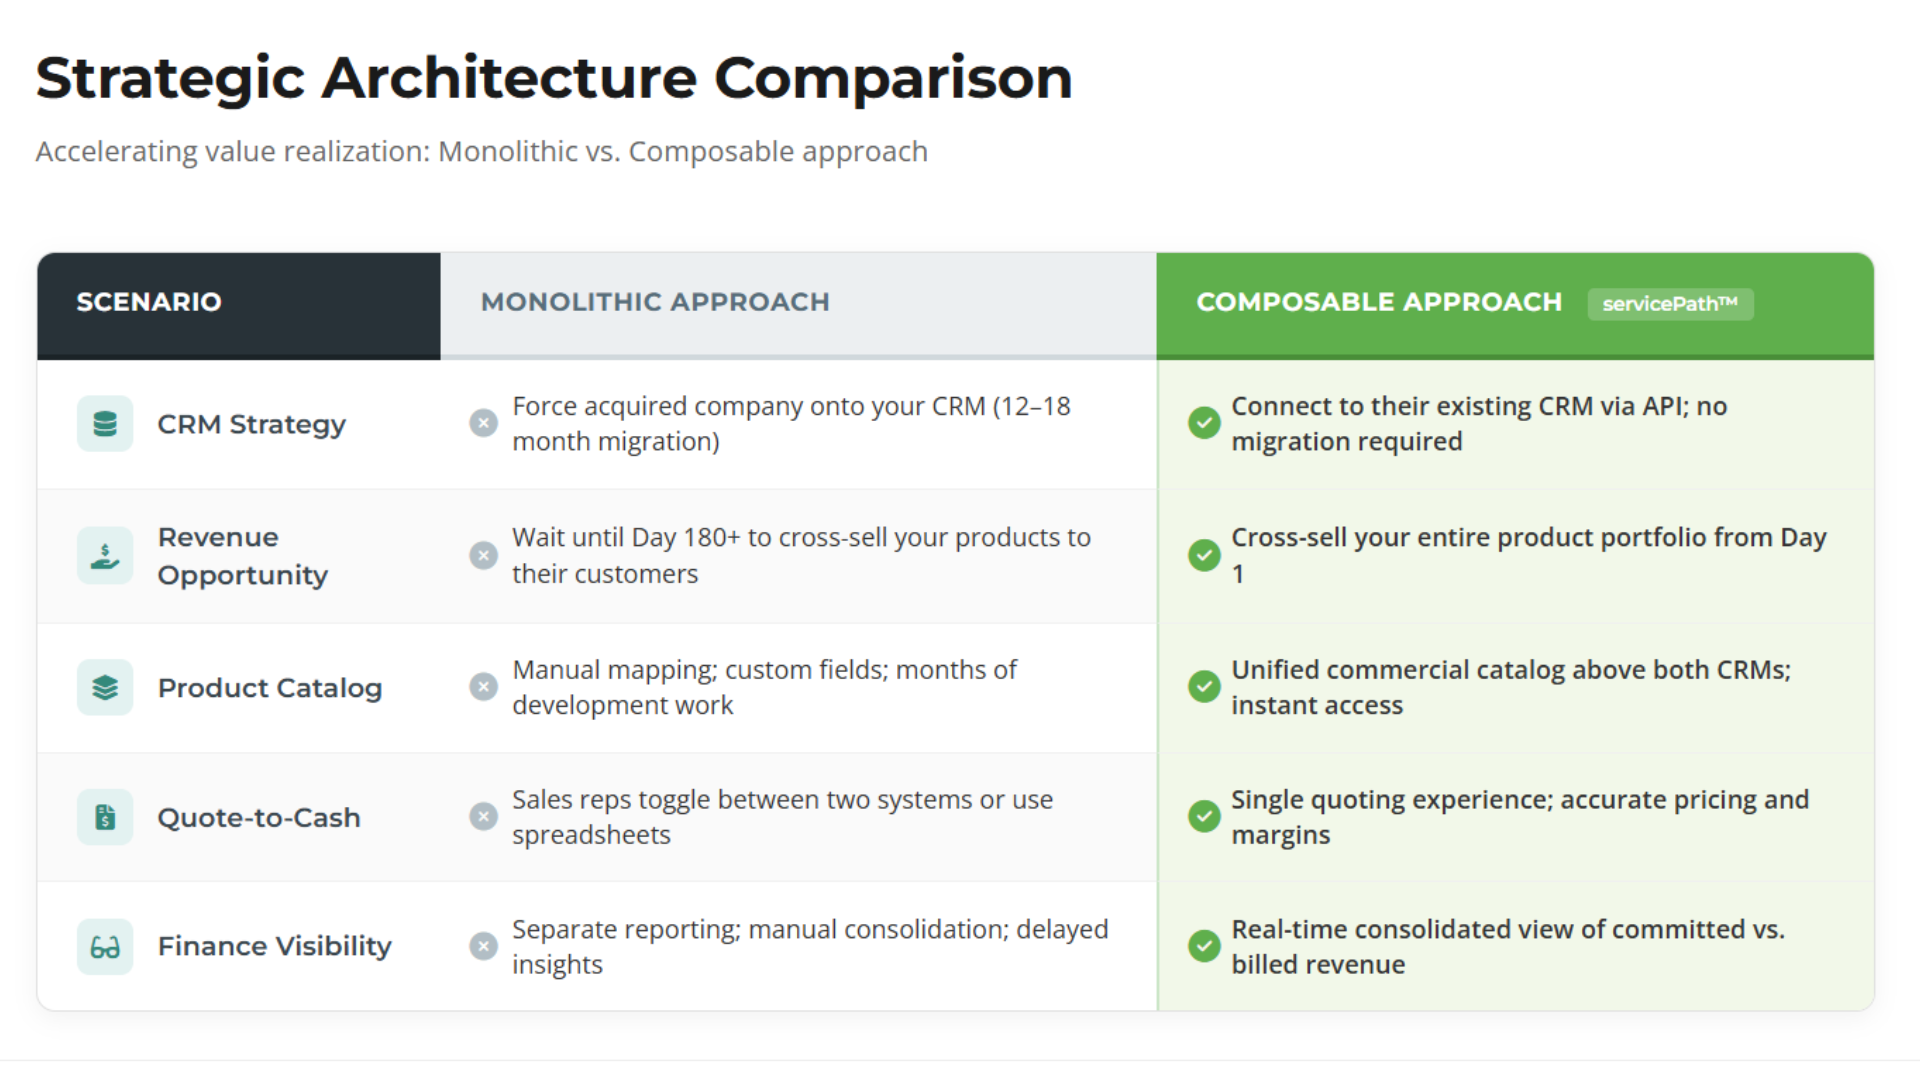Click the Strategic Architecture Comparison title
This screenshot has height=1080, width=1920.
click(x=554, y=78)
